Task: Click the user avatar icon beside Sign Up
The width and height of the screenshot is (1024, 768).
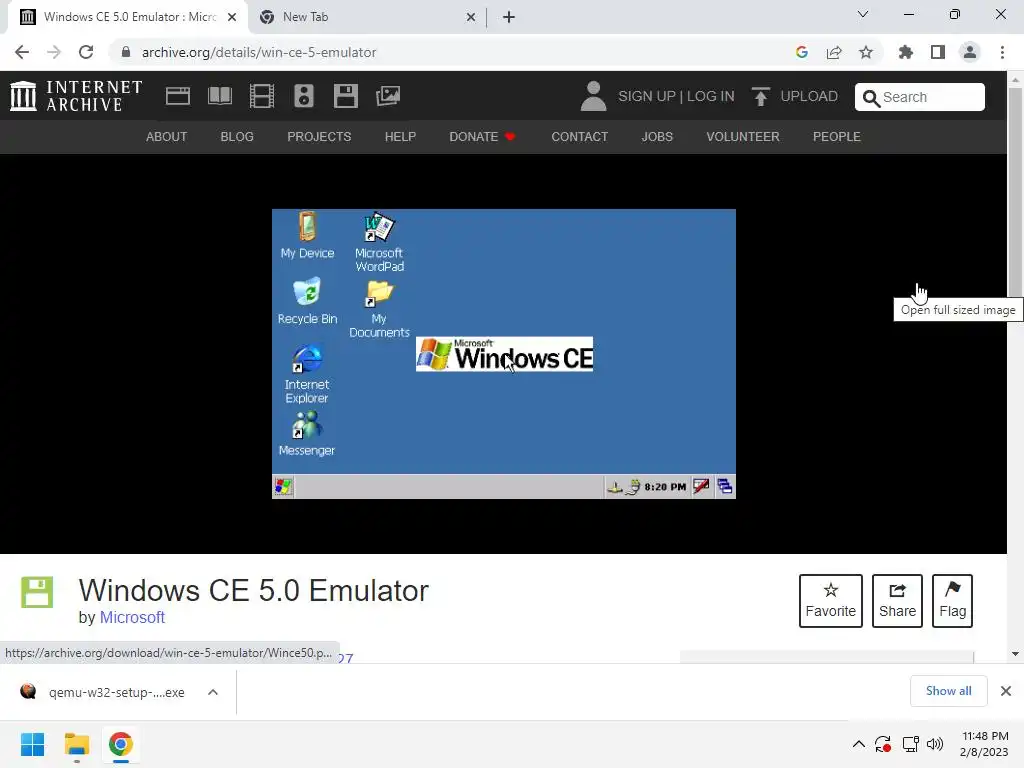Action: point(593,96)
